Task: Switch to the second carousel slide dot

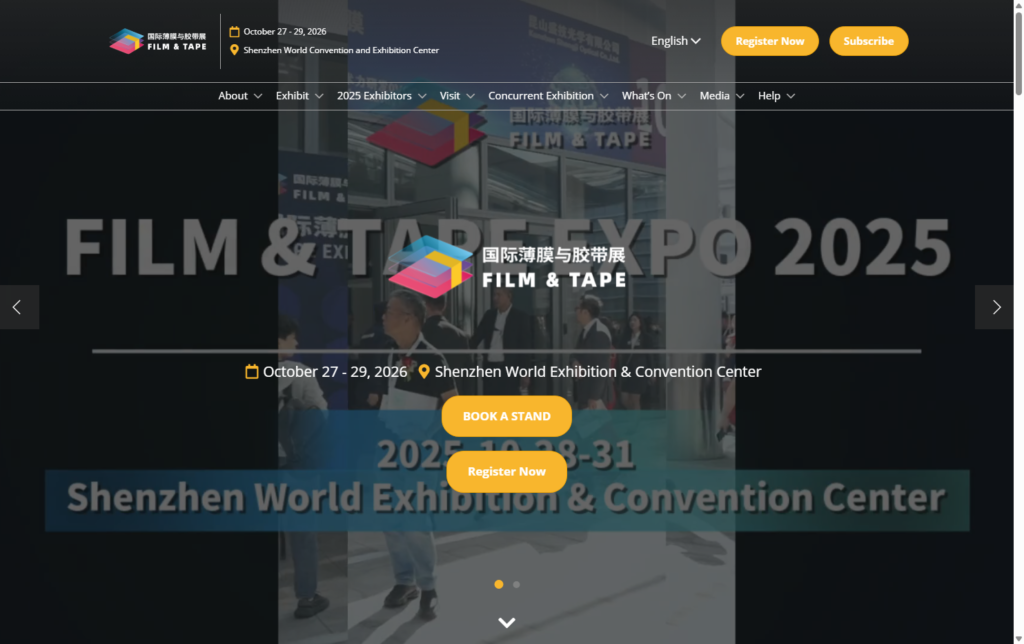Action: click(x=516, y=584)
